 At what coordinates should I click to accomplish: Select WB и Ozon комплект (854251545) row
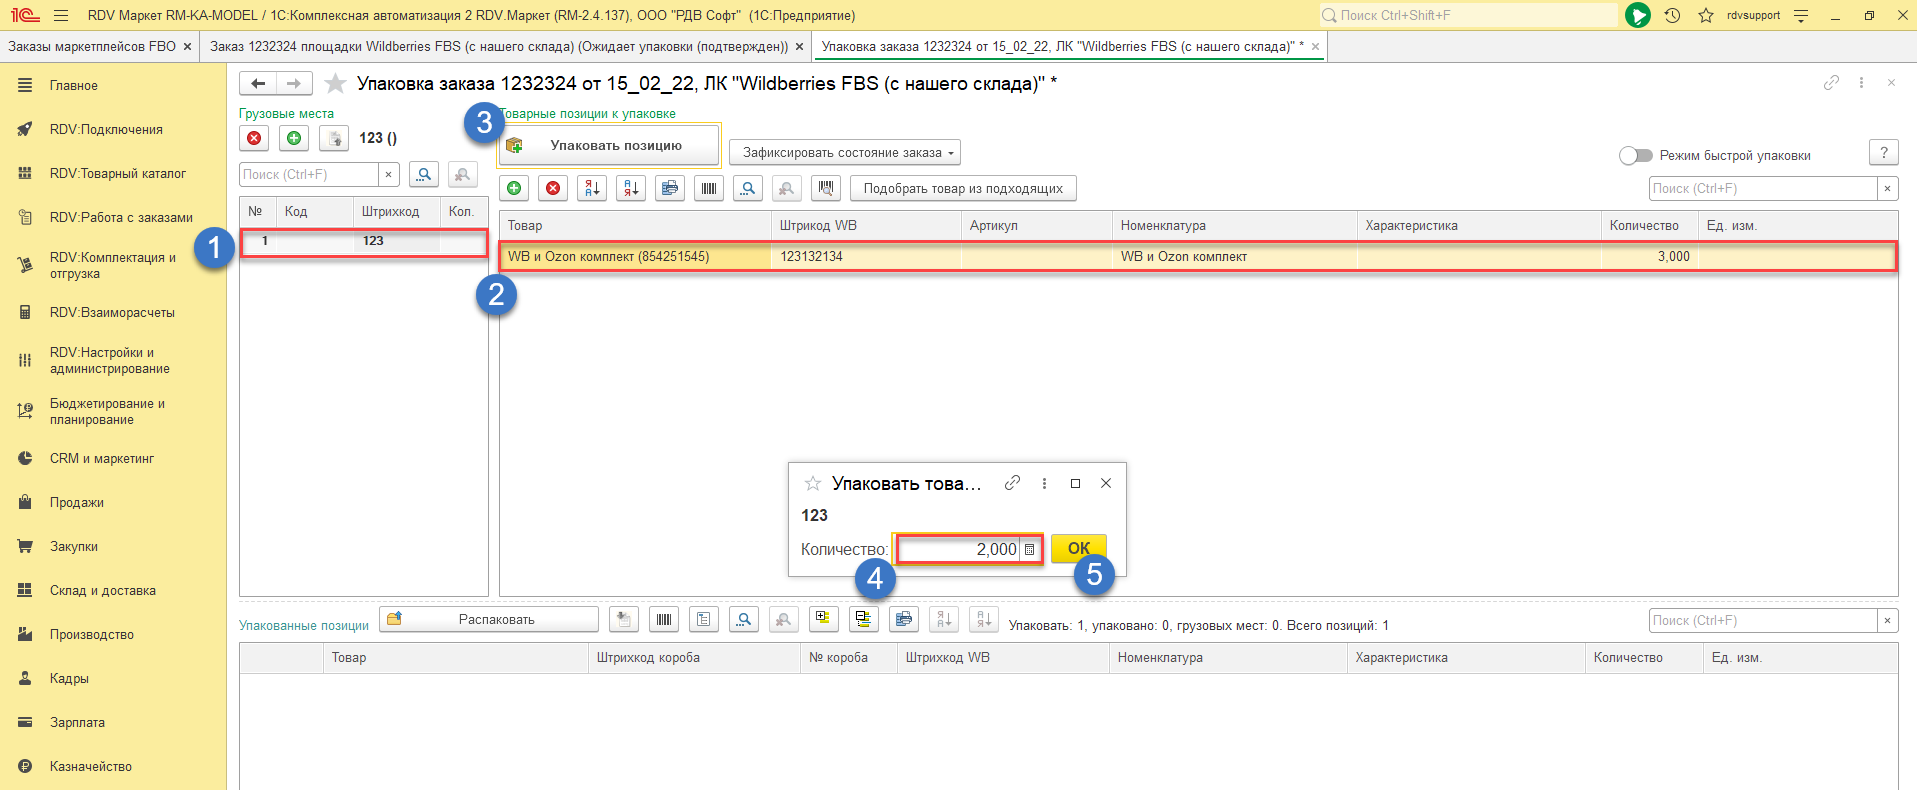pos(1198,257)
